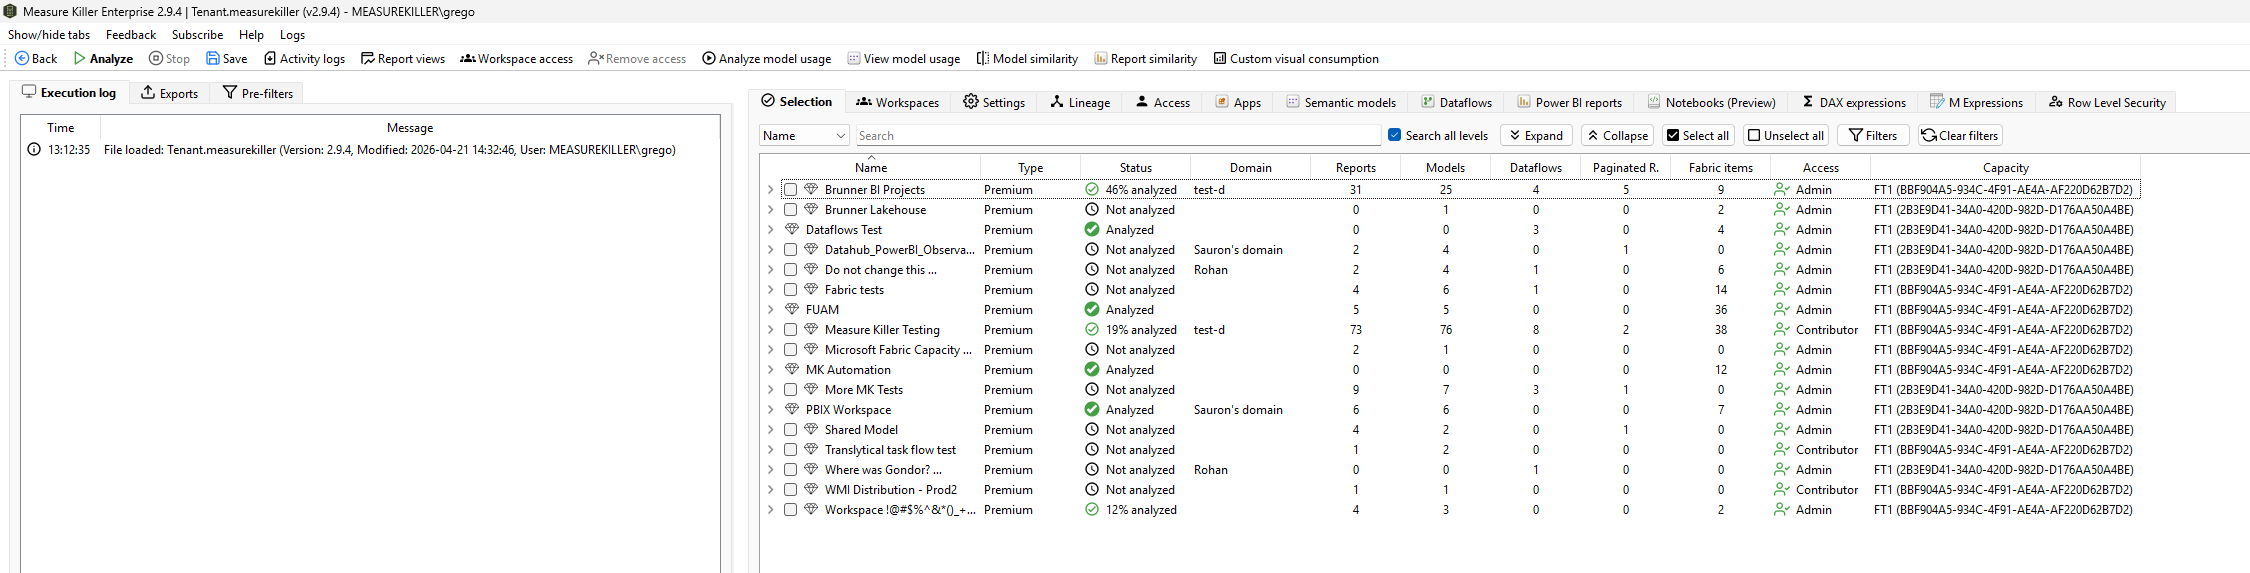Open the Lineage tab
This screenshot has height=573, width=2250.
tap(1079, 102)
